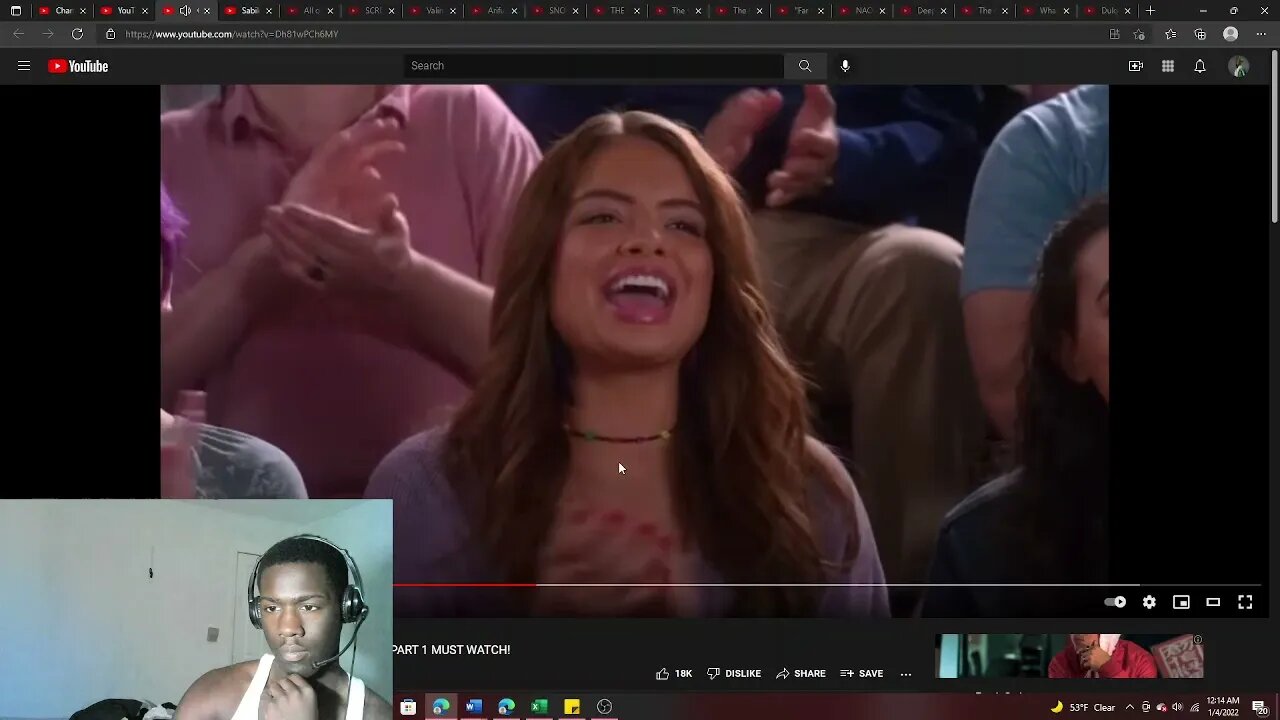Go to YouTube home via logo
Viewport: 1280px width, 720px height.
[x=78, y=66]
